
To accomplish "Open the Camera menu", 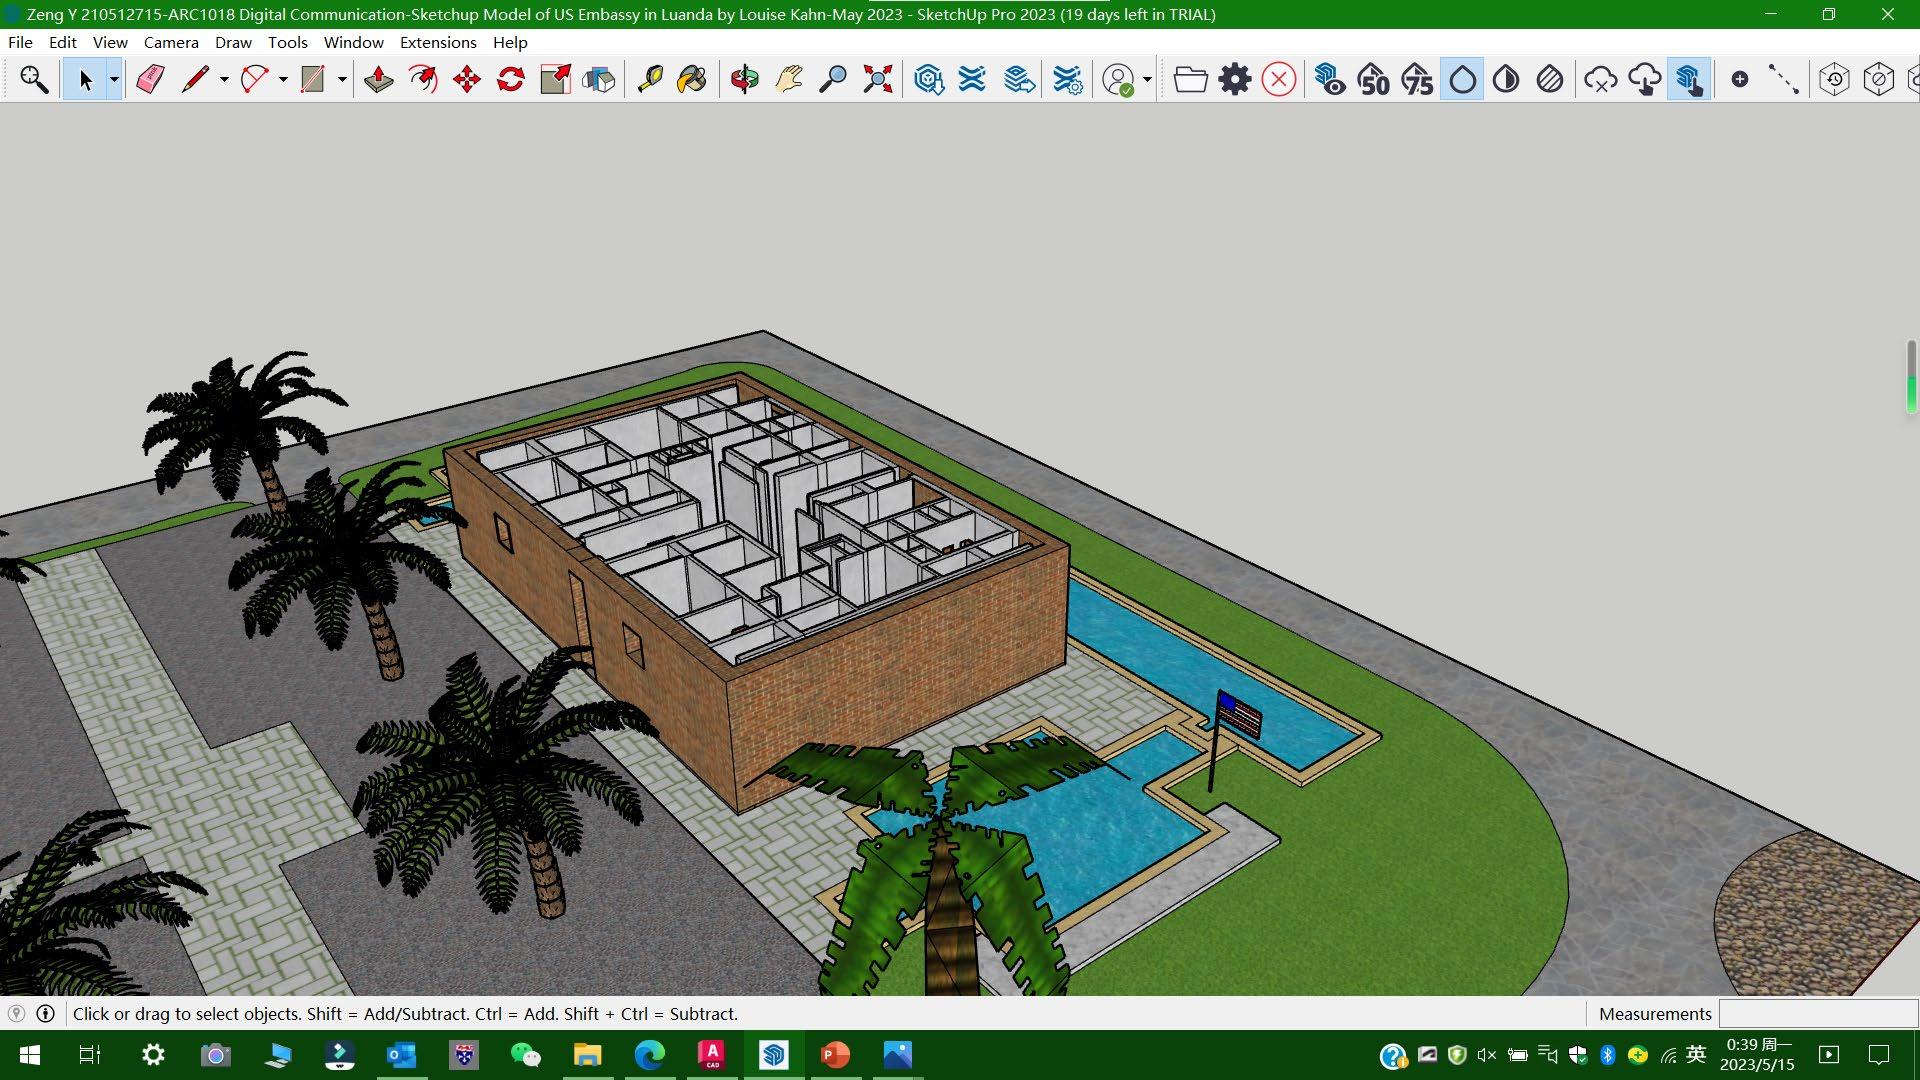I will click(x=171, y=42).
